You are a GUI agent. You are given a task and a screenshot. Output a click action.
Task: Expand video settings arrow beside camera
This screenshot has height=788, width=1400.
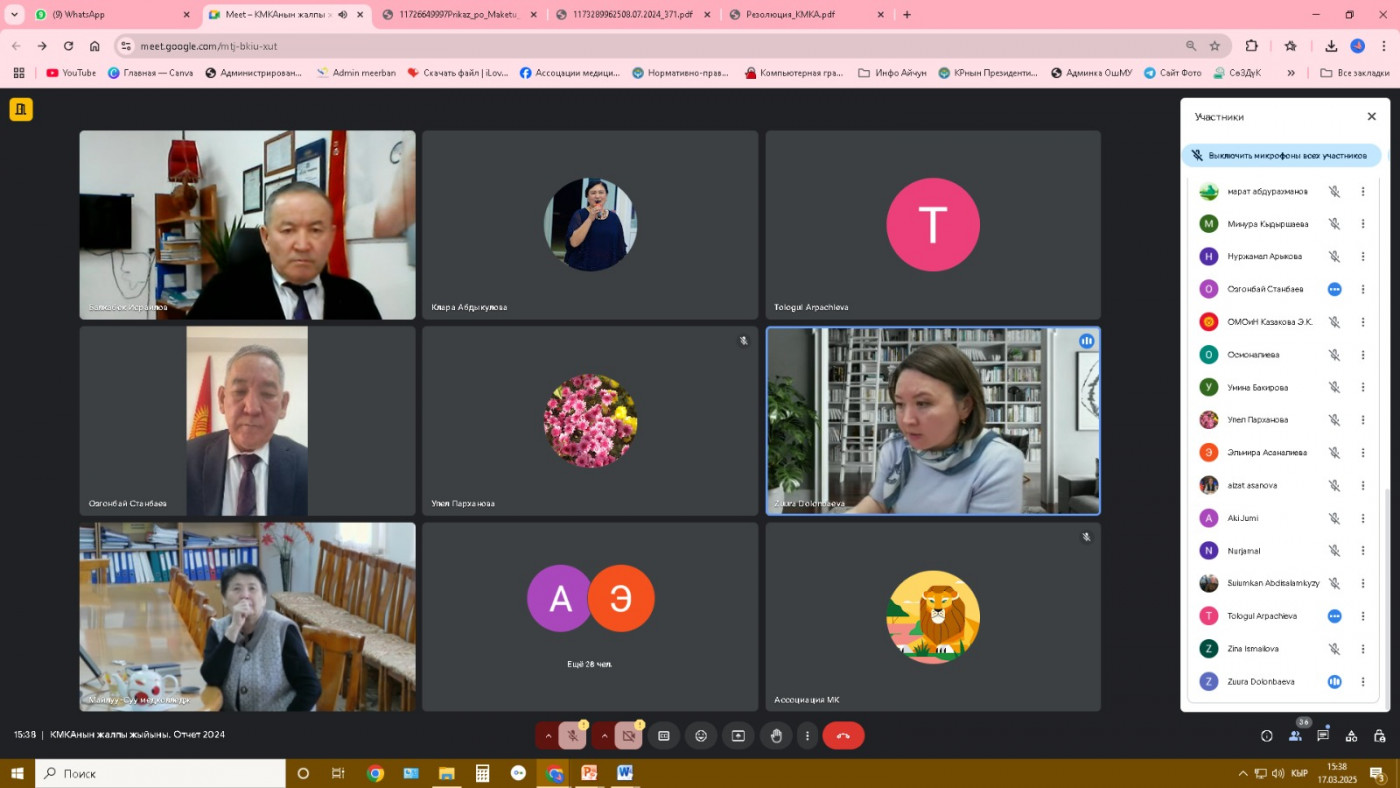tap(603, 736)
